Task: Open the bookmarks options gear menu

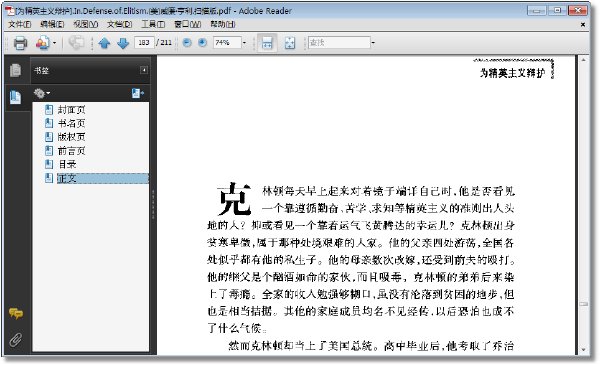Action: 42,93
